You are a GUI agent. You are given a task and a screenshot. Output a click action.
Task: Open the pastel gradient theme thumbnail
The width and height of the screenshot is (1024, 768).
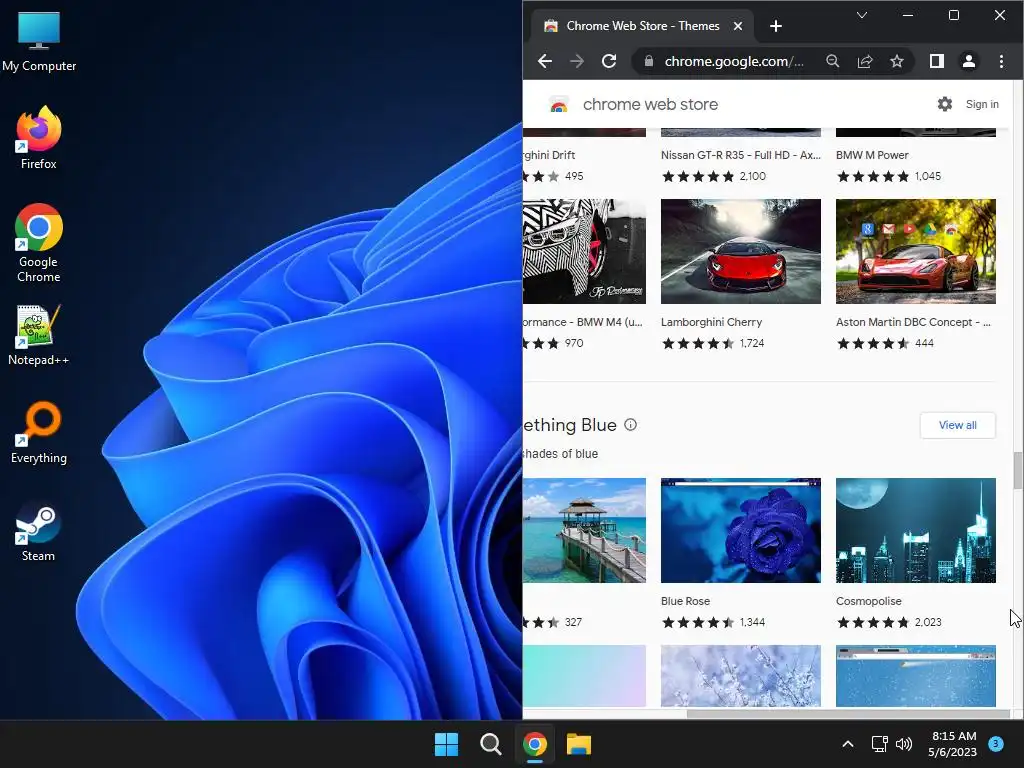[x=584, y=676]
